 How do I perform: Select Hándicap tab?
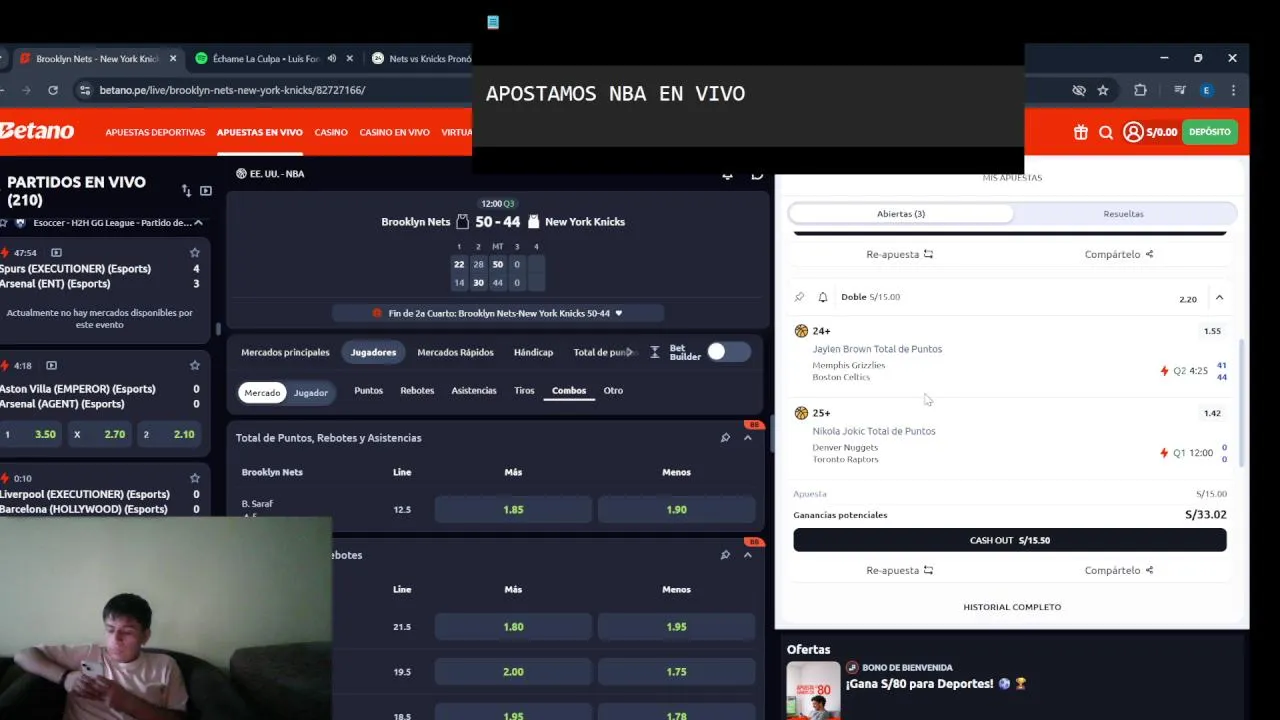click(533, 352)
